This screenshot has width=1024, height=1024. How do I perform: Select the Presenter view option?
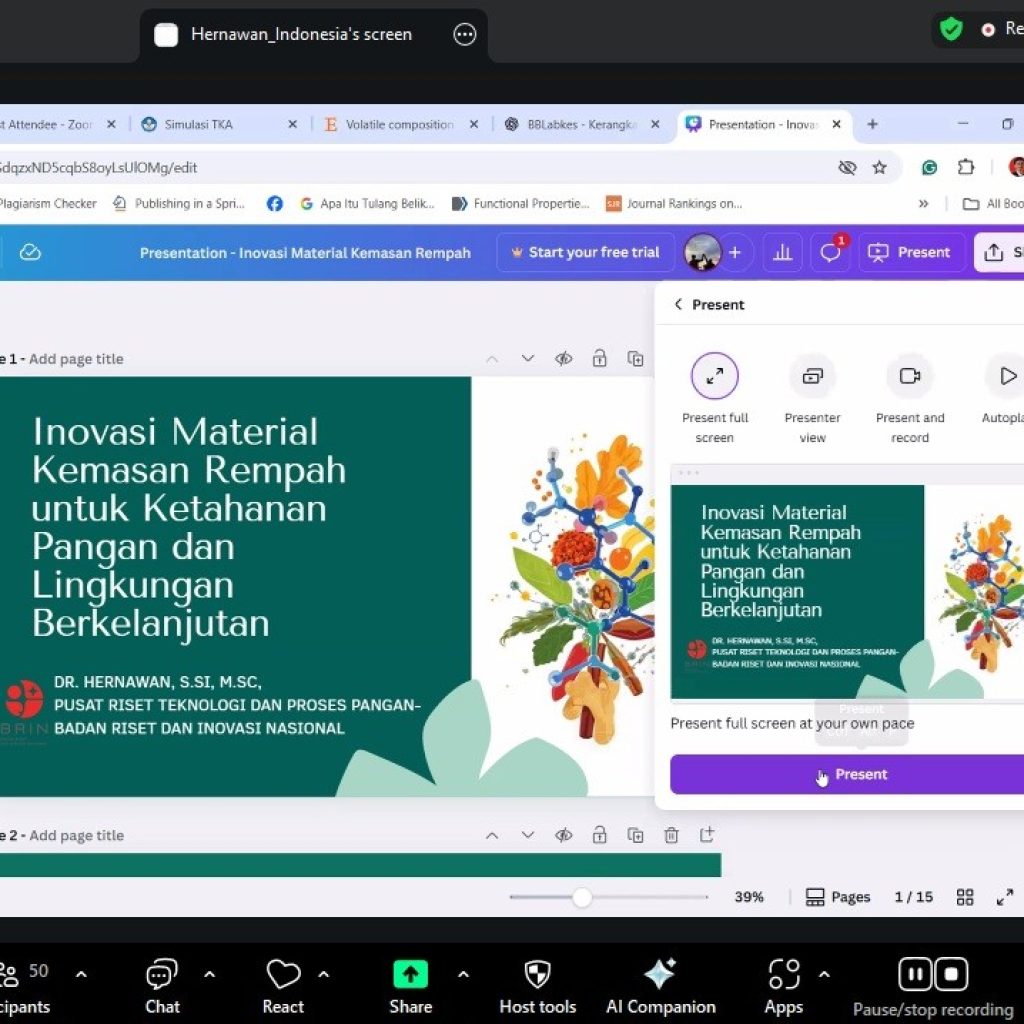tap(812, 377)
